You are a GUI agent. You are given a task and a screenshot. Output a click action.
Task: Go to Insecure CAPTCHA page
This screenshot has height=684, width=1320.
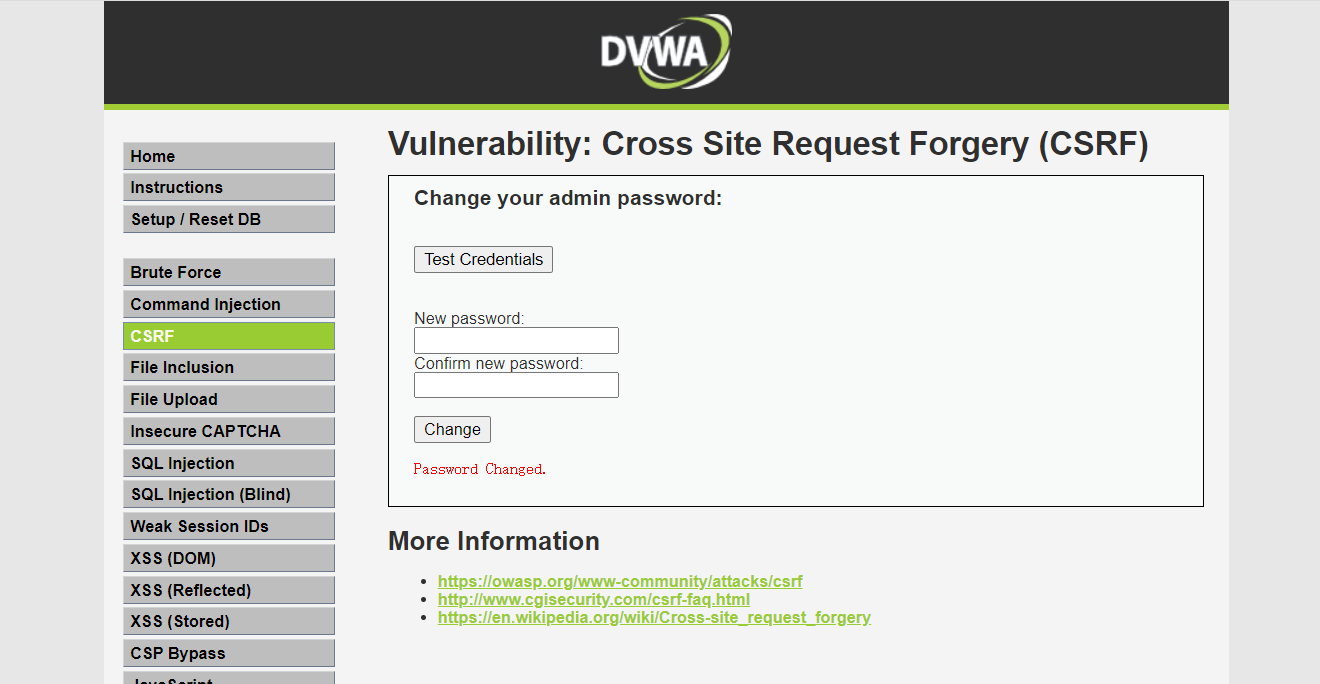228,431
